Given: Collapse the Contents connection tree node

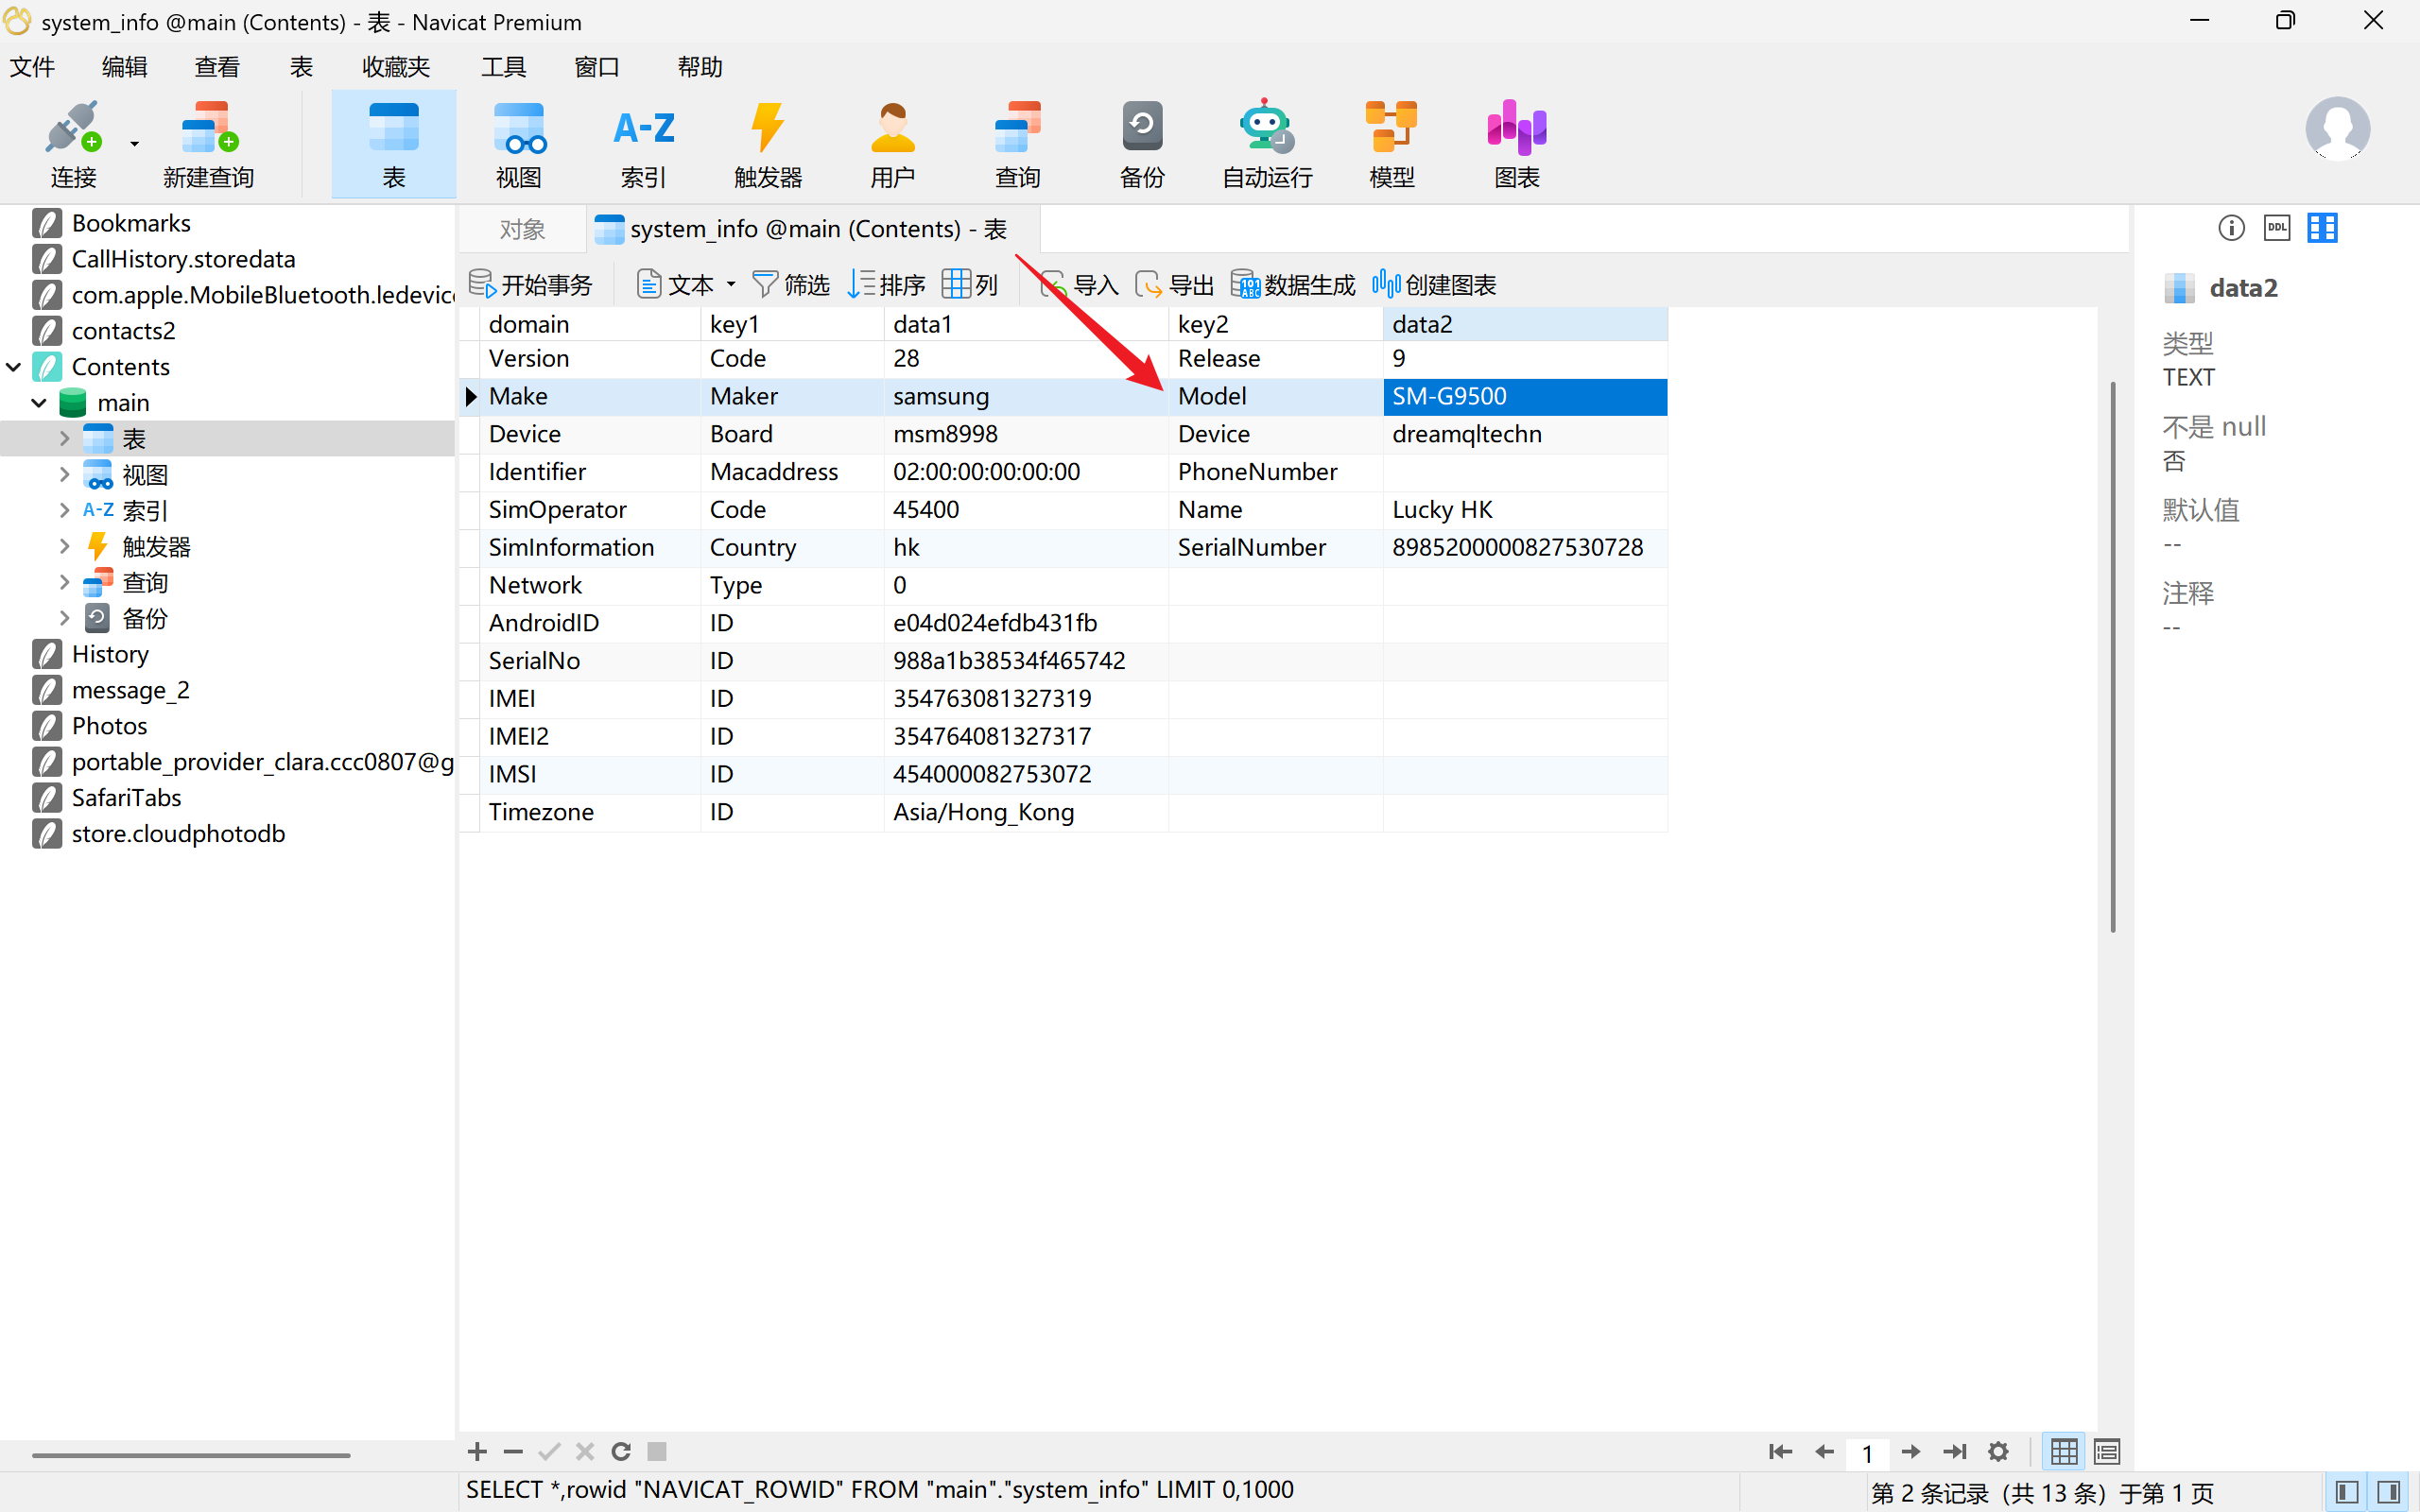Looking at the screenshot, I should coord(14,367).
